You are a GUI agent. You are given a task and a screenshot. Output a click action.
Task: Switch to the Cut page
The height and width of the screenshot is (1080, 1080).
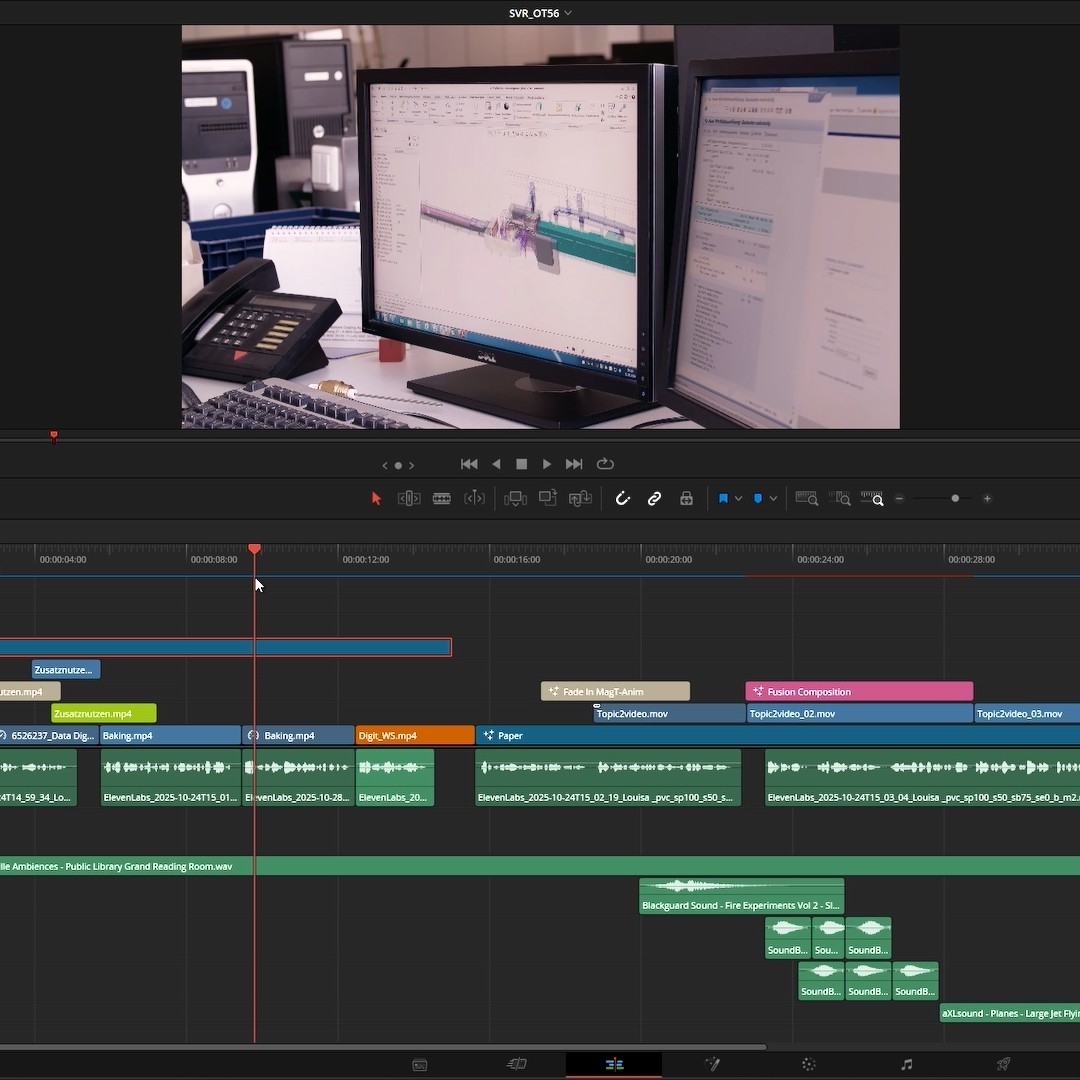click(517, 1064)
